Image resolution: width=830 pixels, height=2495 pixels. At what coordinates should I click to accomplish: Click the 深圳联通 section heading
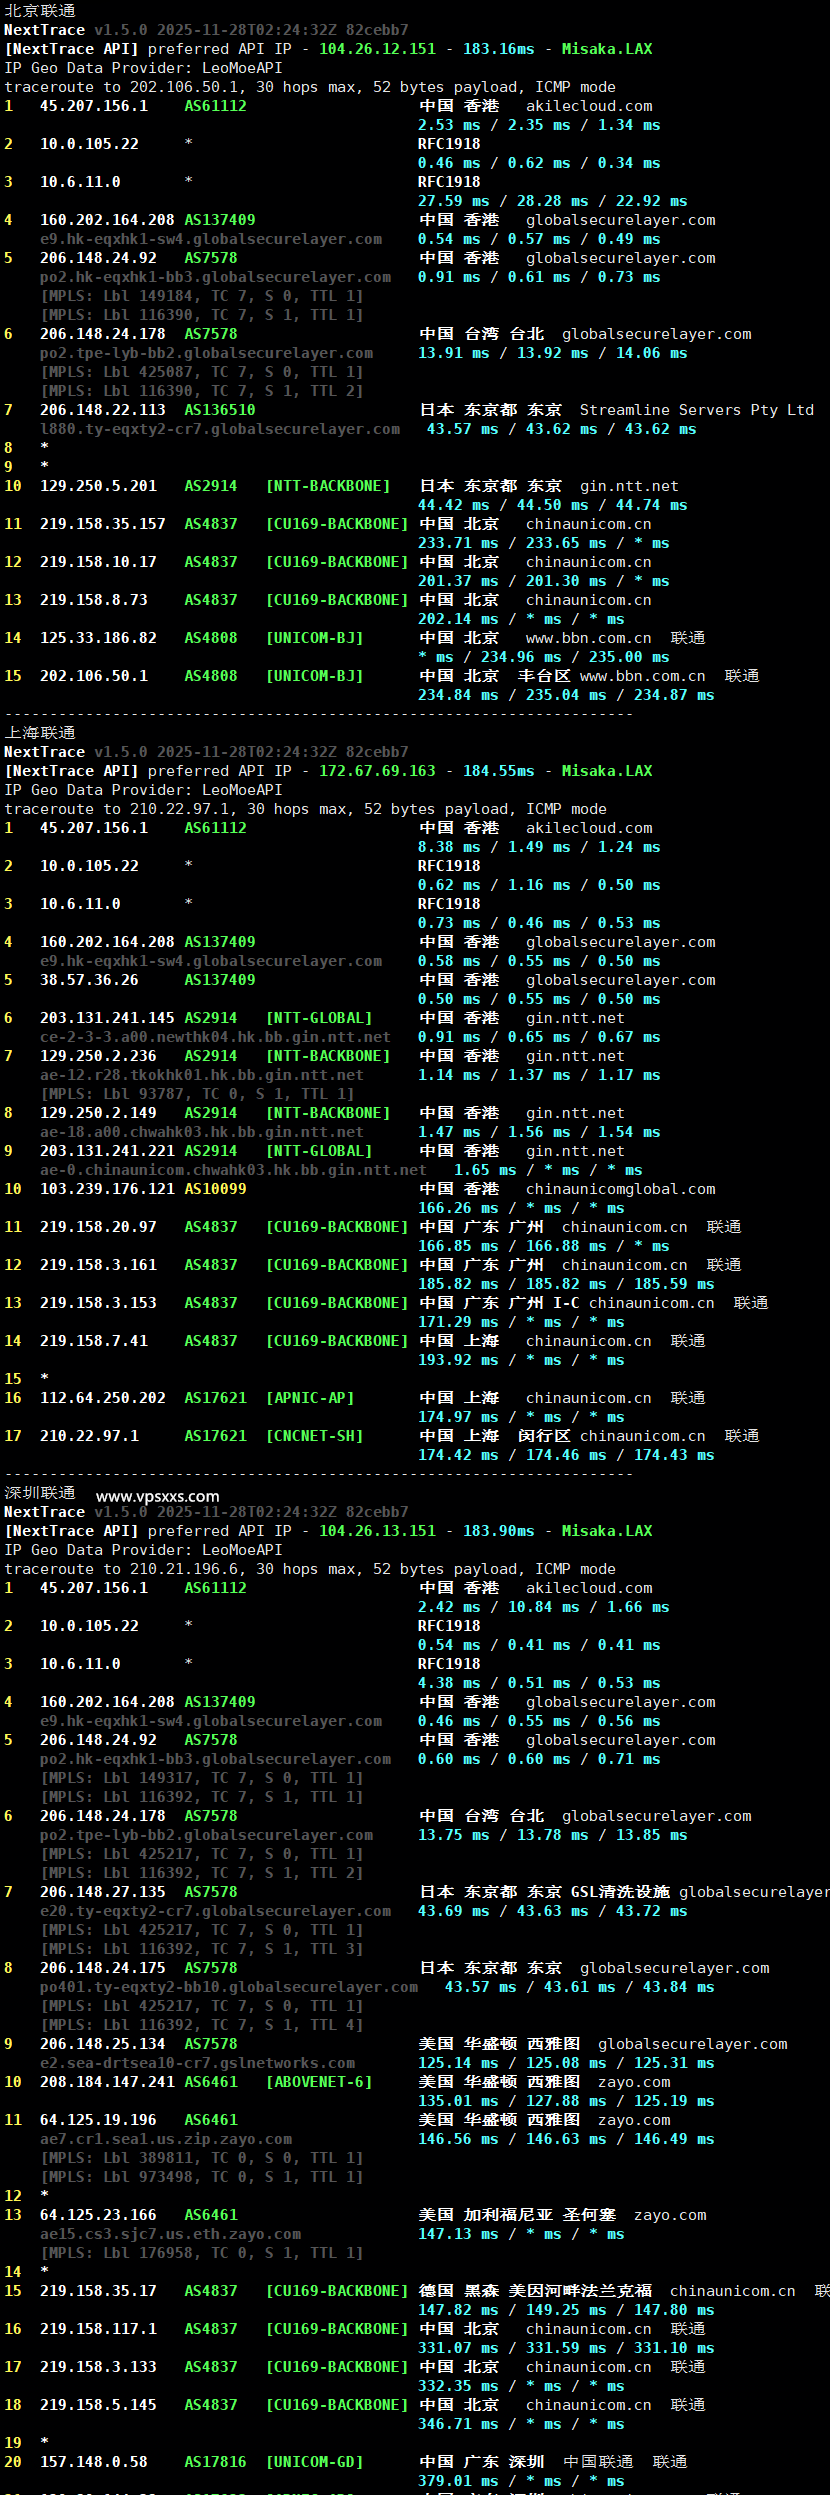coord(40,1493)
